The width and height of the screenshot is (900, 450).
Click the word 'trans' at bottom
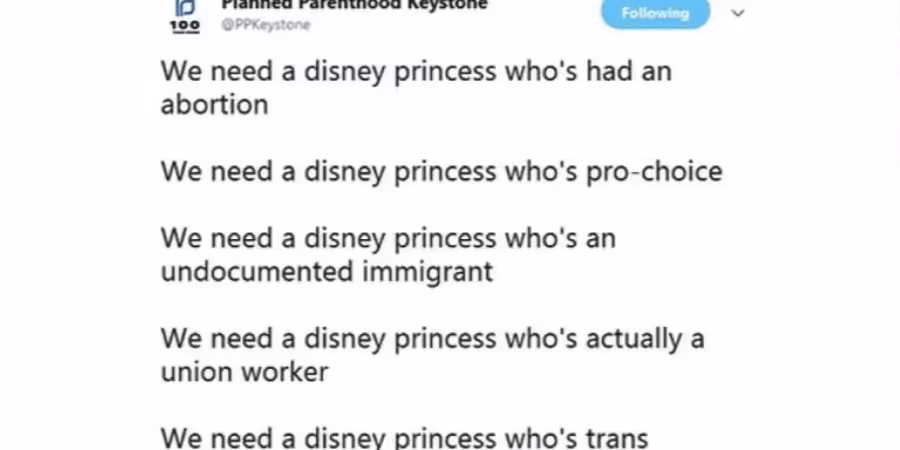[x=616, y=439]
